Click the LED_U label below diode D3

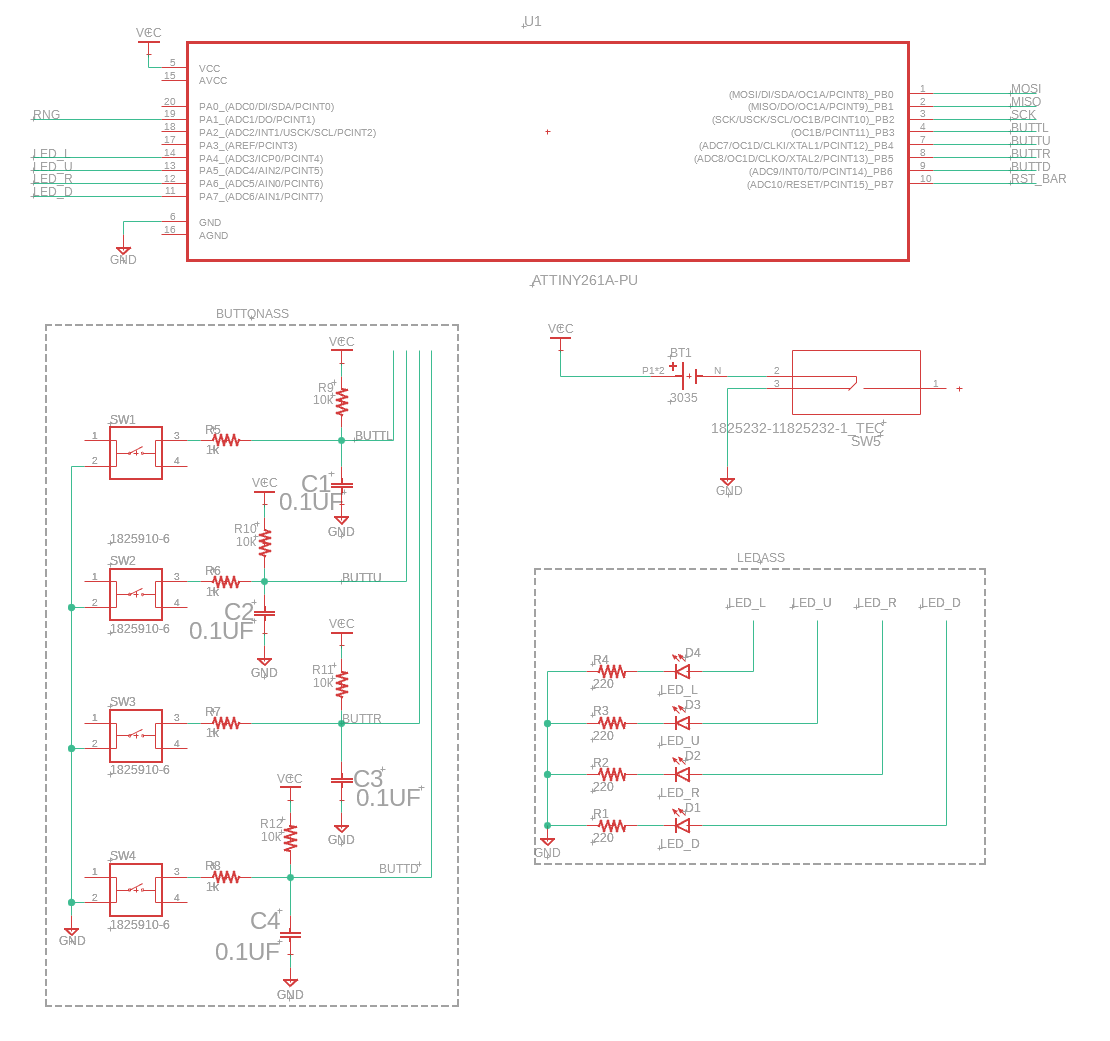tap(680, 741)
